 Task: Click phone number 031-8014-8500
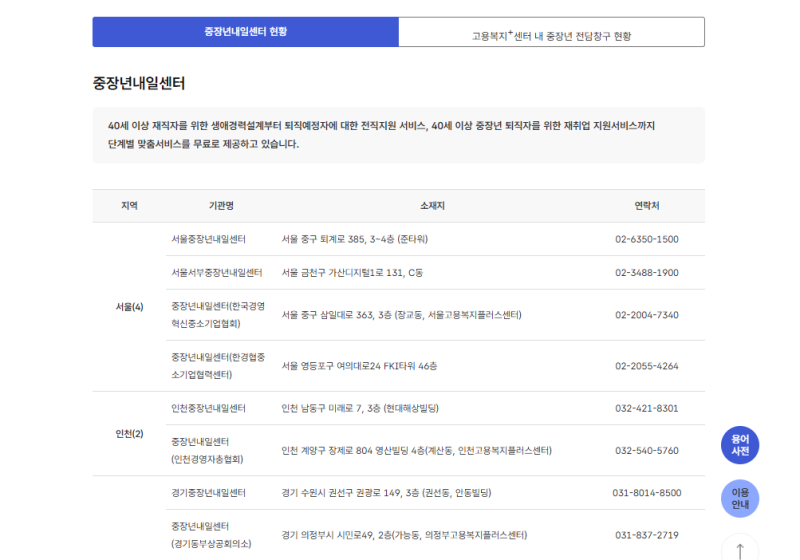coord(646,493)
